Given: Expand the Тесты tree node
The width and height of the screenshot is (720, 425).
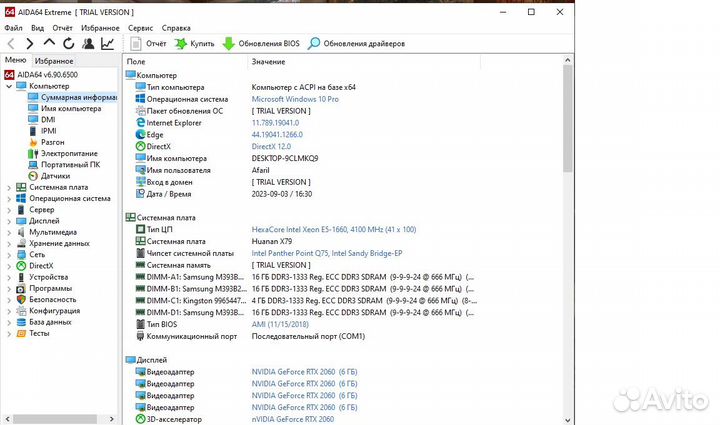Looking at the screenshot, I should (9, 334).
